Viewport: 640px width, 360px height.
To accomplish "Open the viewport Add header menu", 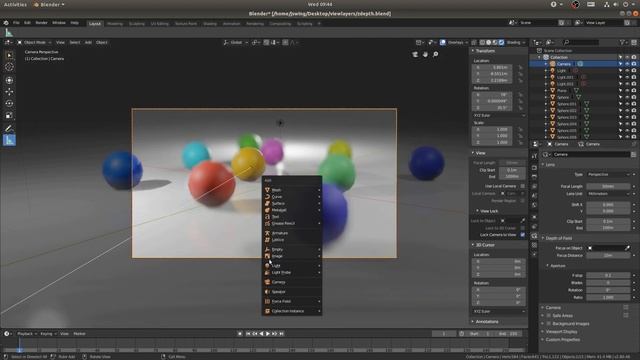I will (88, 42).
